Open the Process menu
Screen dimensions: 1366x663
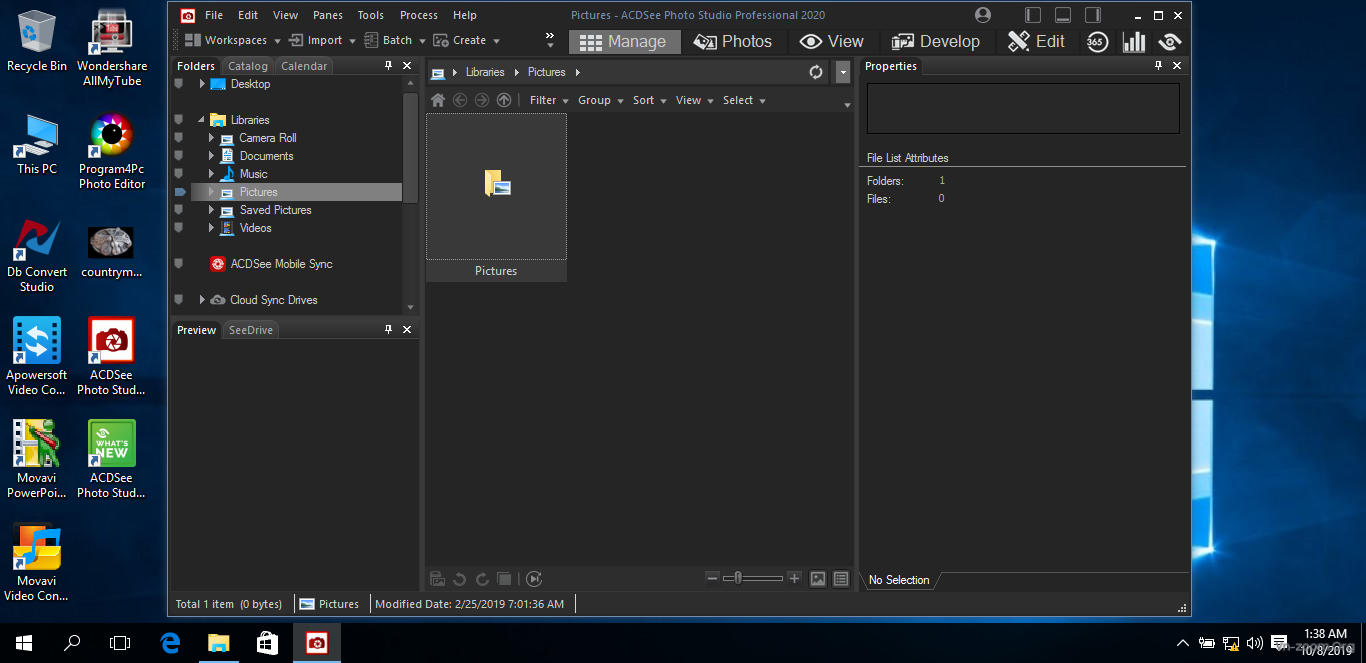tap(418, 15)
